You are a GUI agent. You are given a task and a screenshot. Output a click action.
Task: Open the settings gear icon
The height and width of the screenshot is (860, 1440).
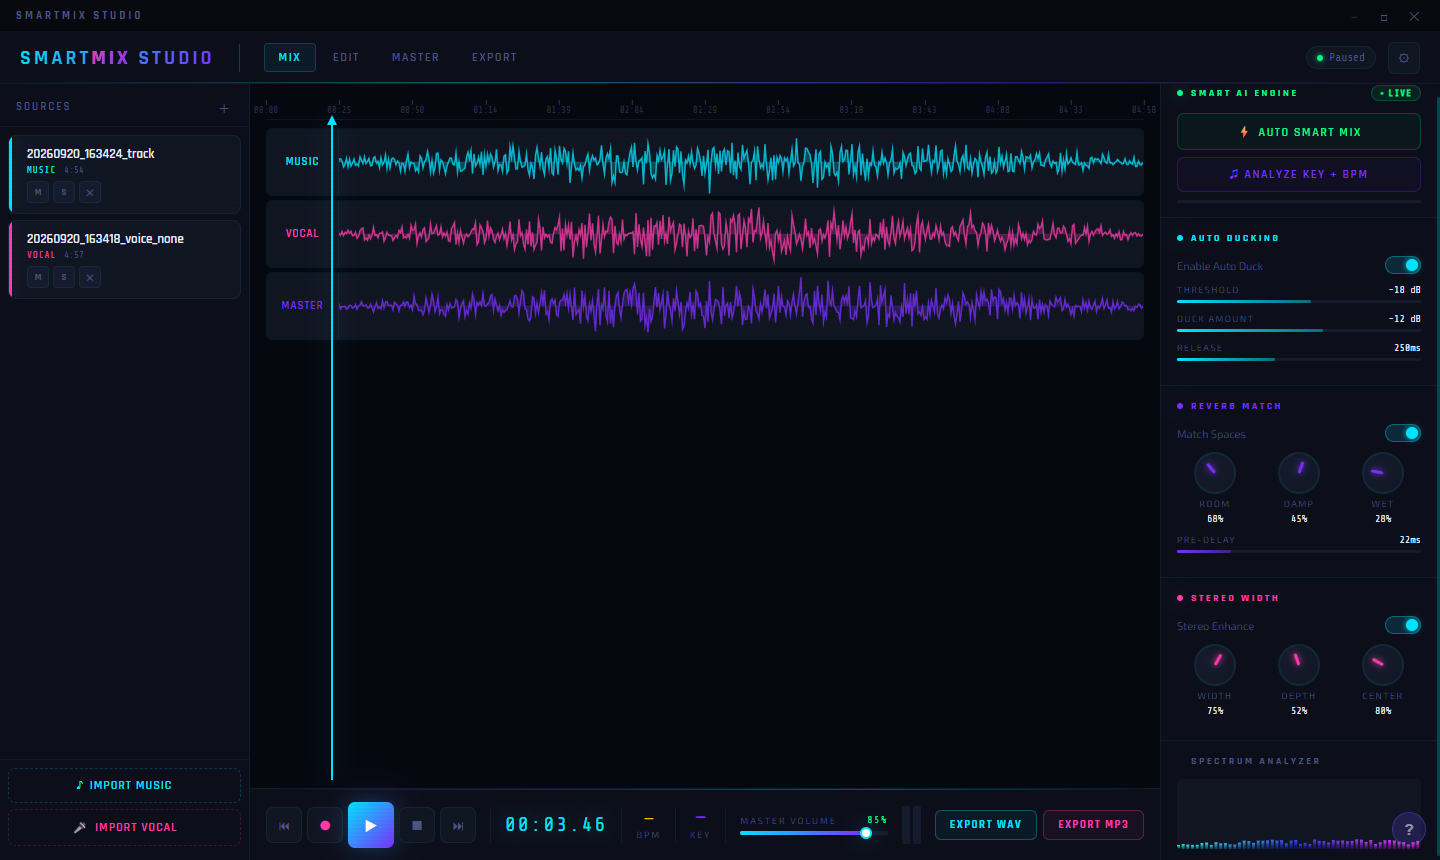[1404, 58]
